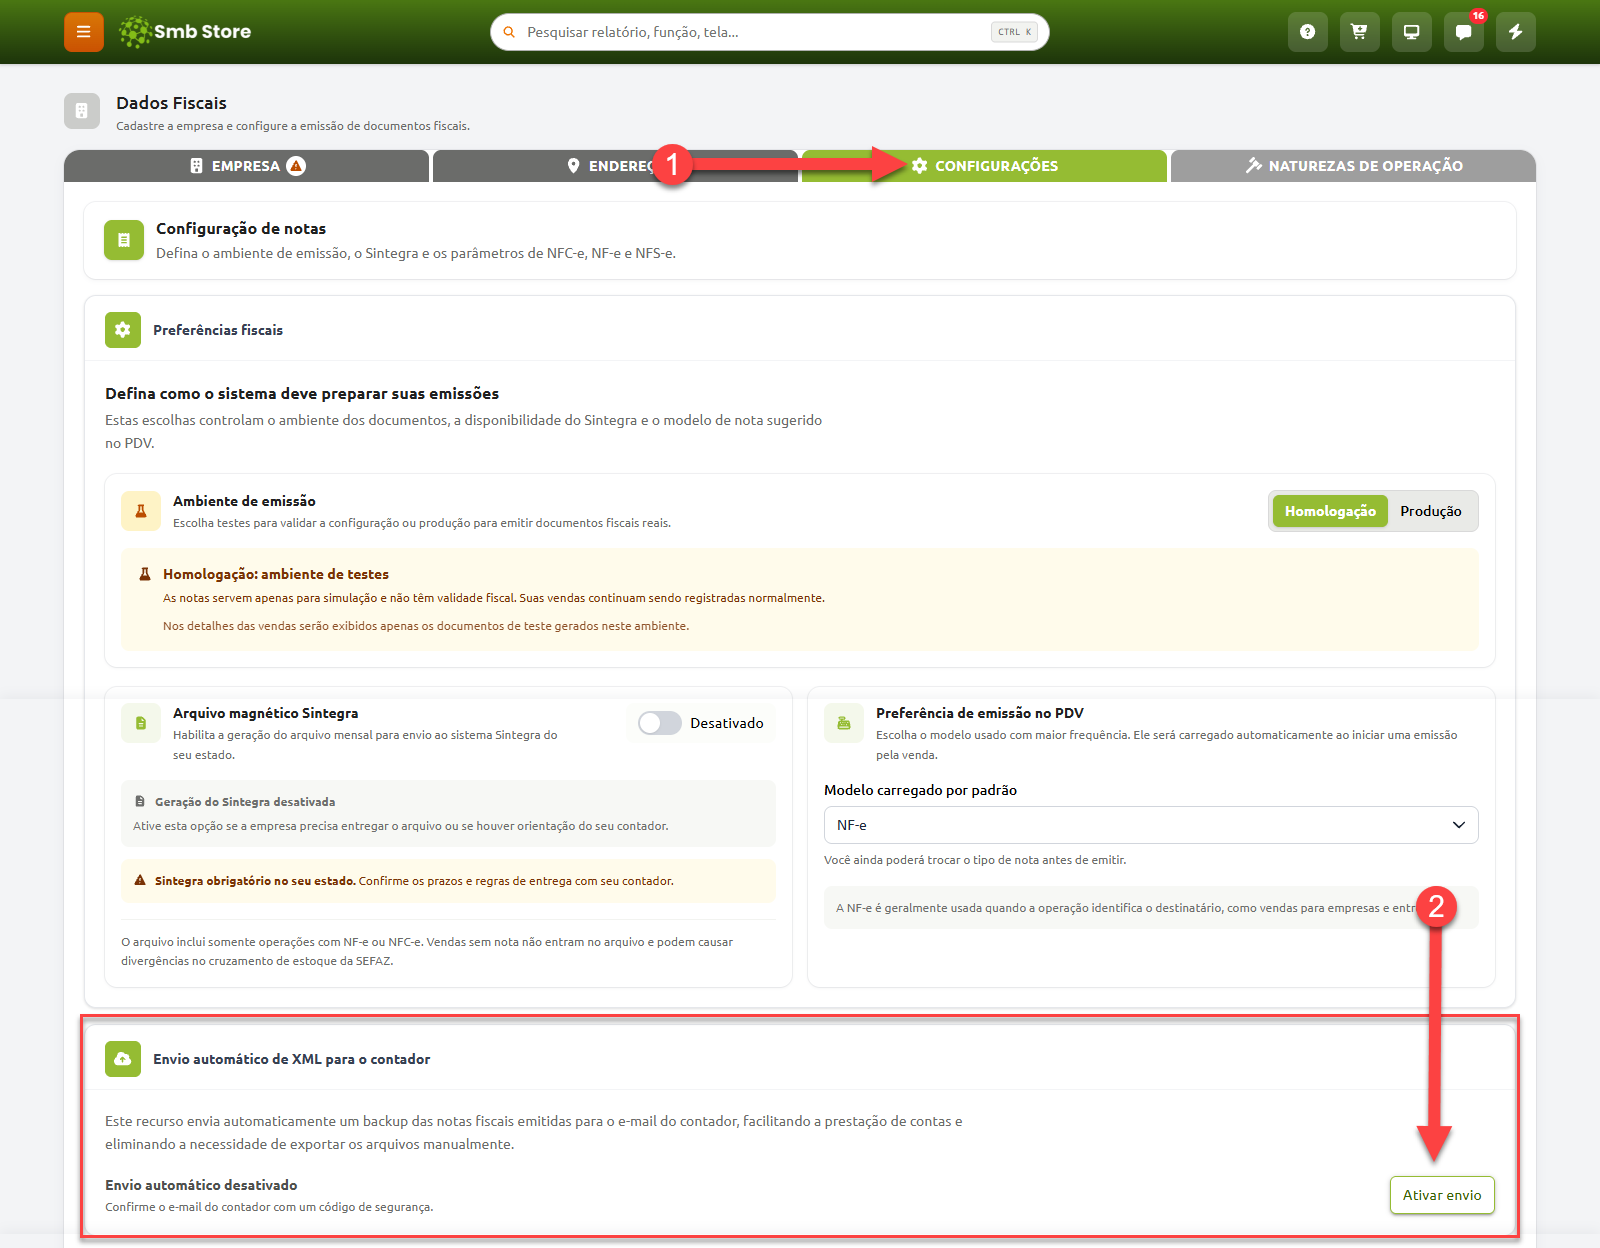Click the lightning bolt quick actions icon
Screen dimensions: 1600x1248
point(1515,32)
